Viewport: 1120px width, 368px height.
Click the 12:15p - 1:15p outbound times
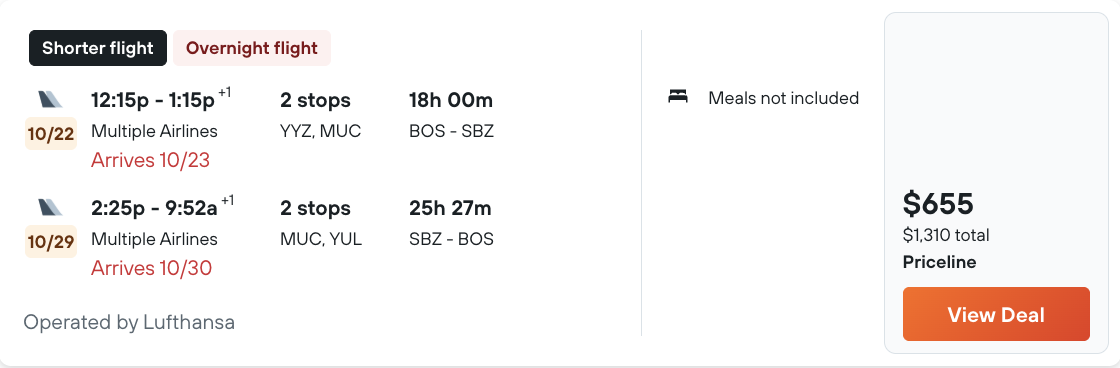point(161,99)
